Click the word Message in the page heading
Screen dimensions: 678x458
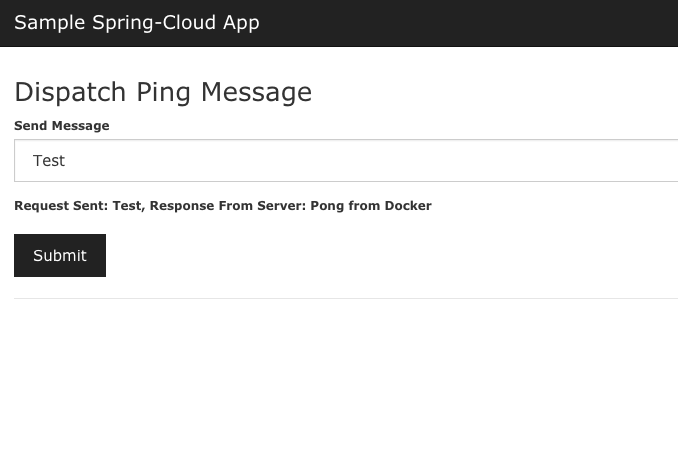coord(256,92)
